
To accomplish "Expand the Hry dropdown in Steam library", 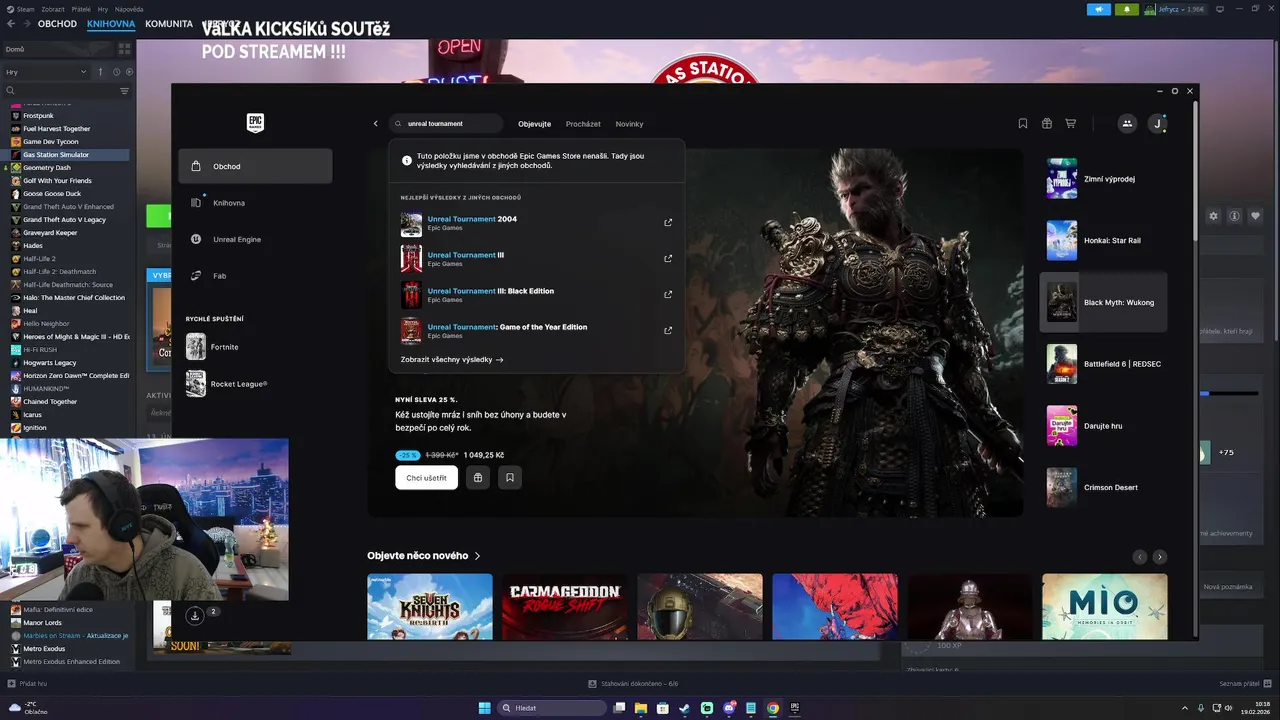I will coord(46,72).
